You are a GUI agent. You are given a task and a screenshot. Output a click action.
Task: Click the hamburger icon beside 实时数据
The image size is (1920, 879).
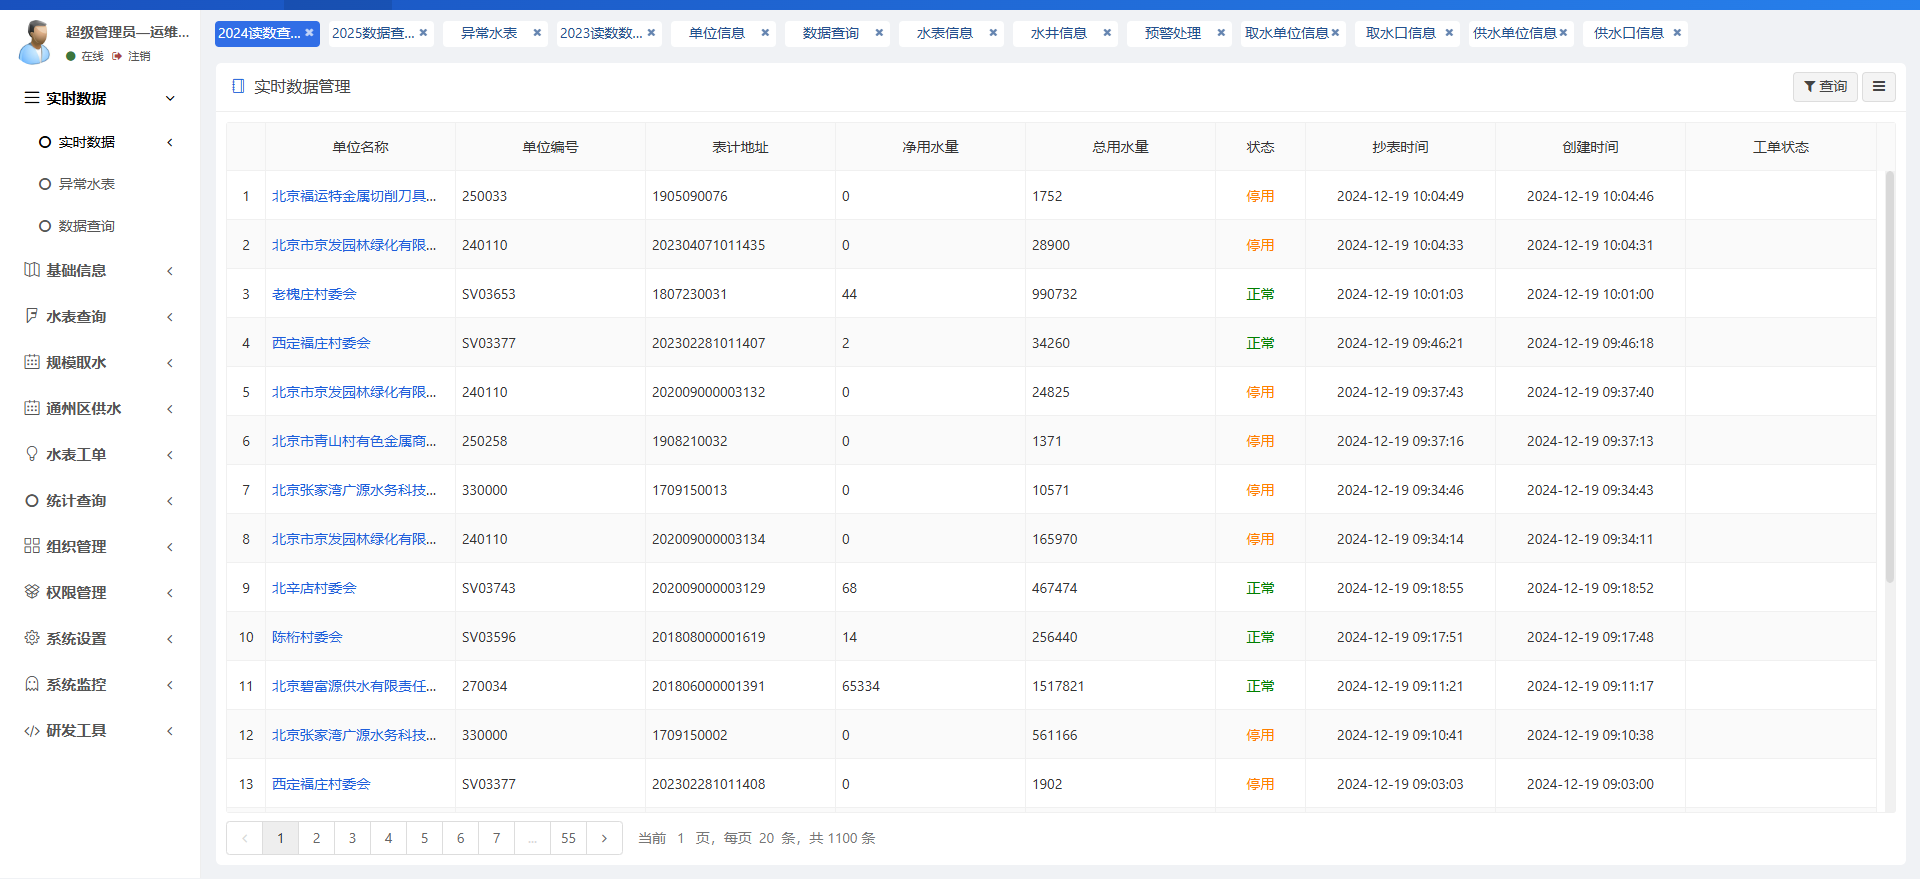coord(32,98)
